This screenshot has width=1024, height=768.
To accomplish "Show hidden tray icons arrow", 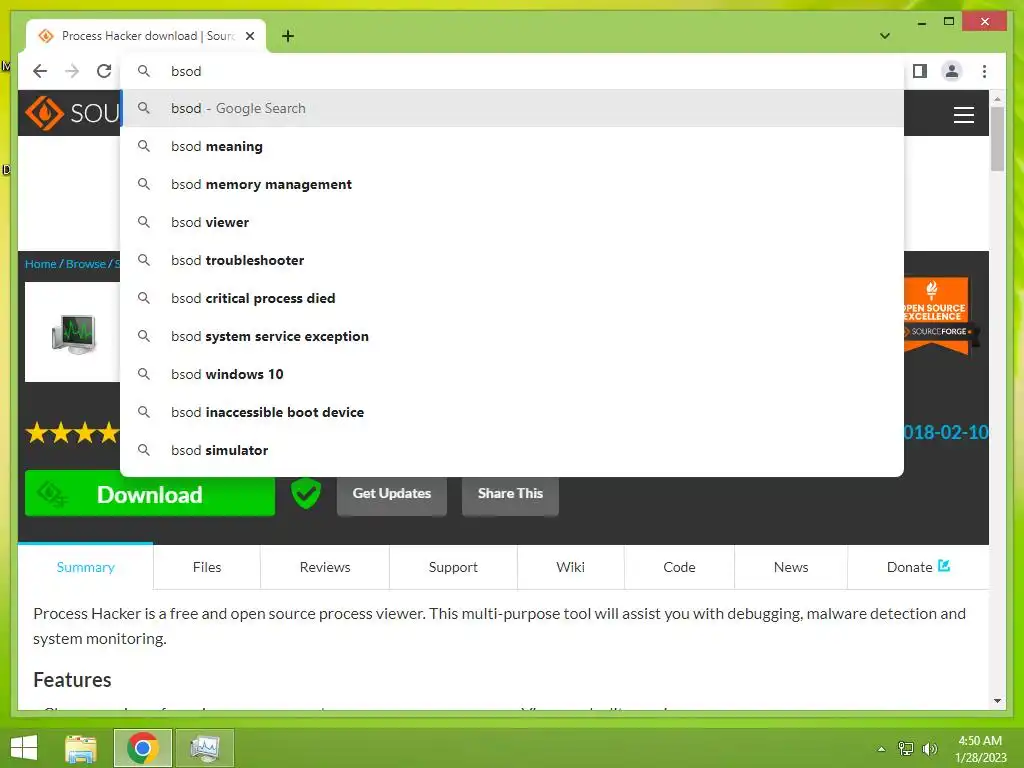I will (881, 748).
